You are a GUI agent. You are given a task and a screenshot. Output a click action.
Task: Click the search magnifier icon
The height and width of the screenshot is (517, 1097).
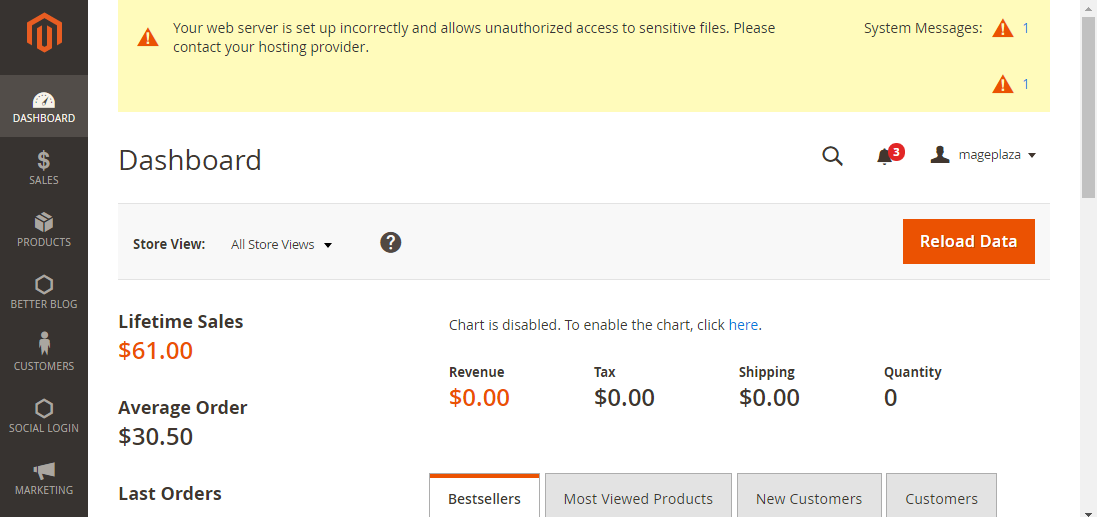(x=832, y=156)
